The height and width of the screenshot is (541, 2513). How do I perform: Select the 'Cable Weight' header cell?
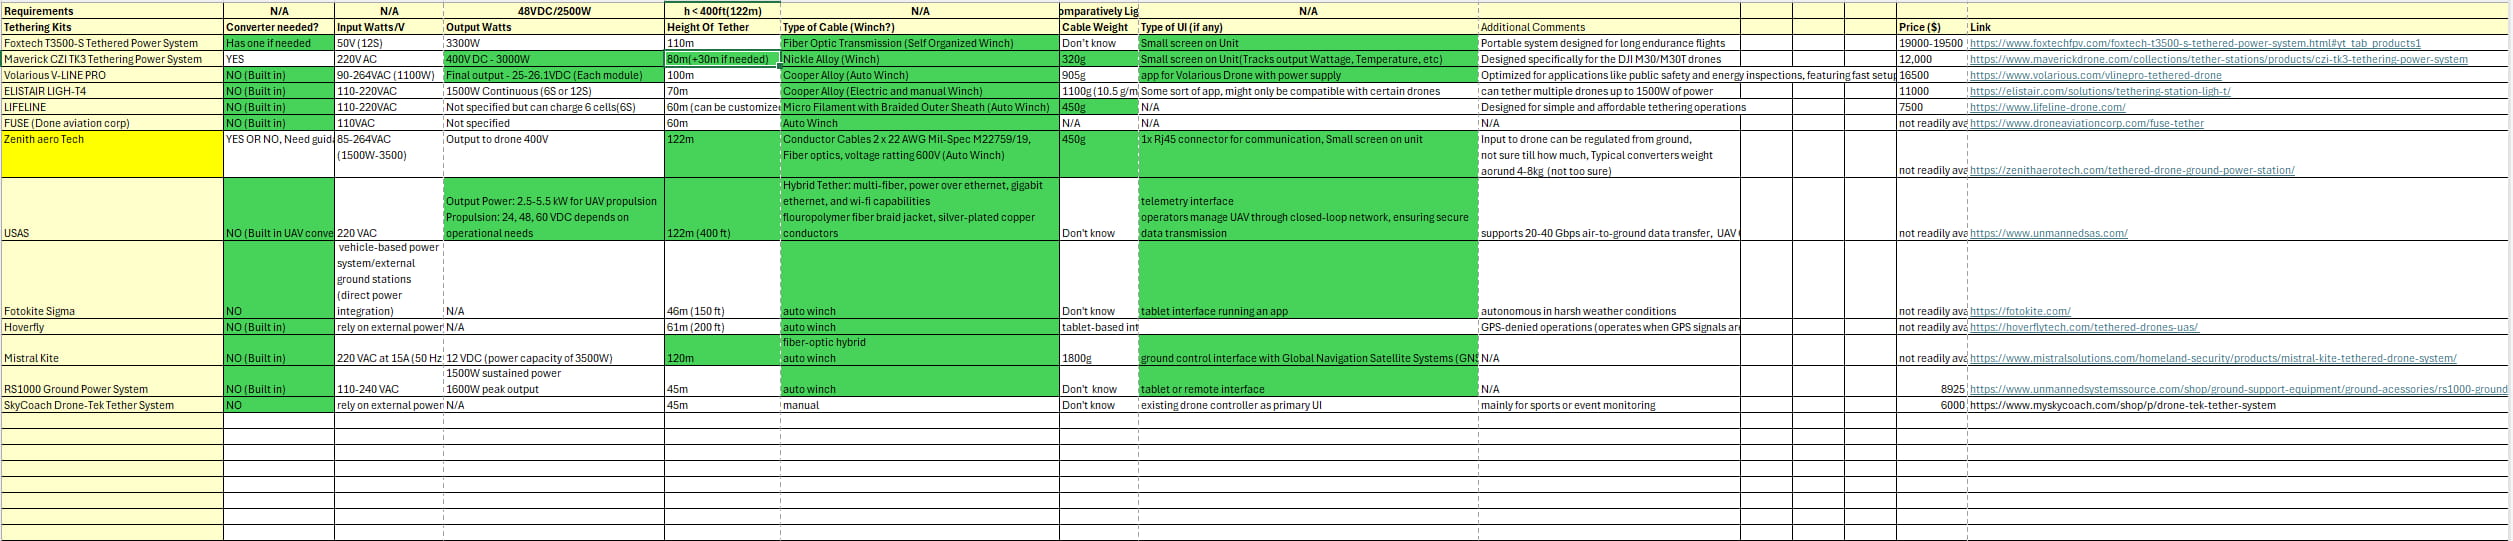(x=1099, y=27)
